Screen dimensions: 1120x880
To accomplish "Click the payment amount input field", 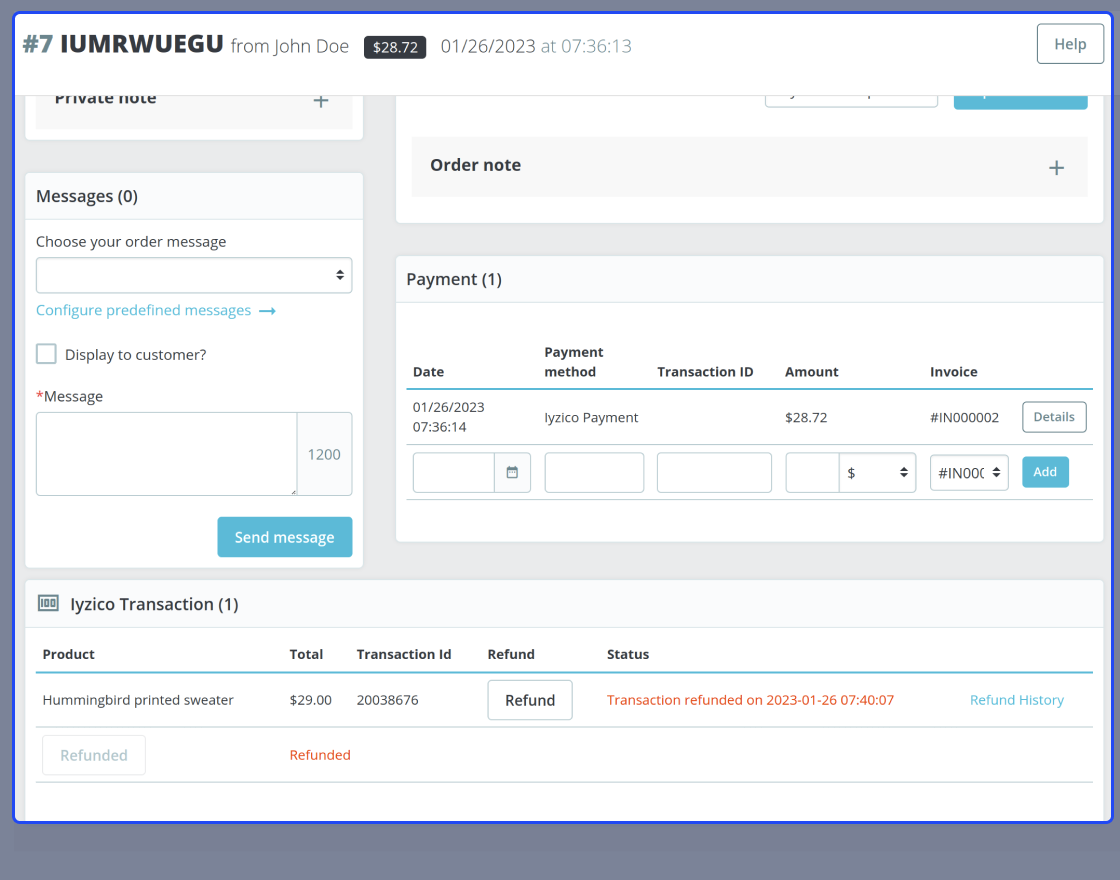I will (x=812, y=472).
